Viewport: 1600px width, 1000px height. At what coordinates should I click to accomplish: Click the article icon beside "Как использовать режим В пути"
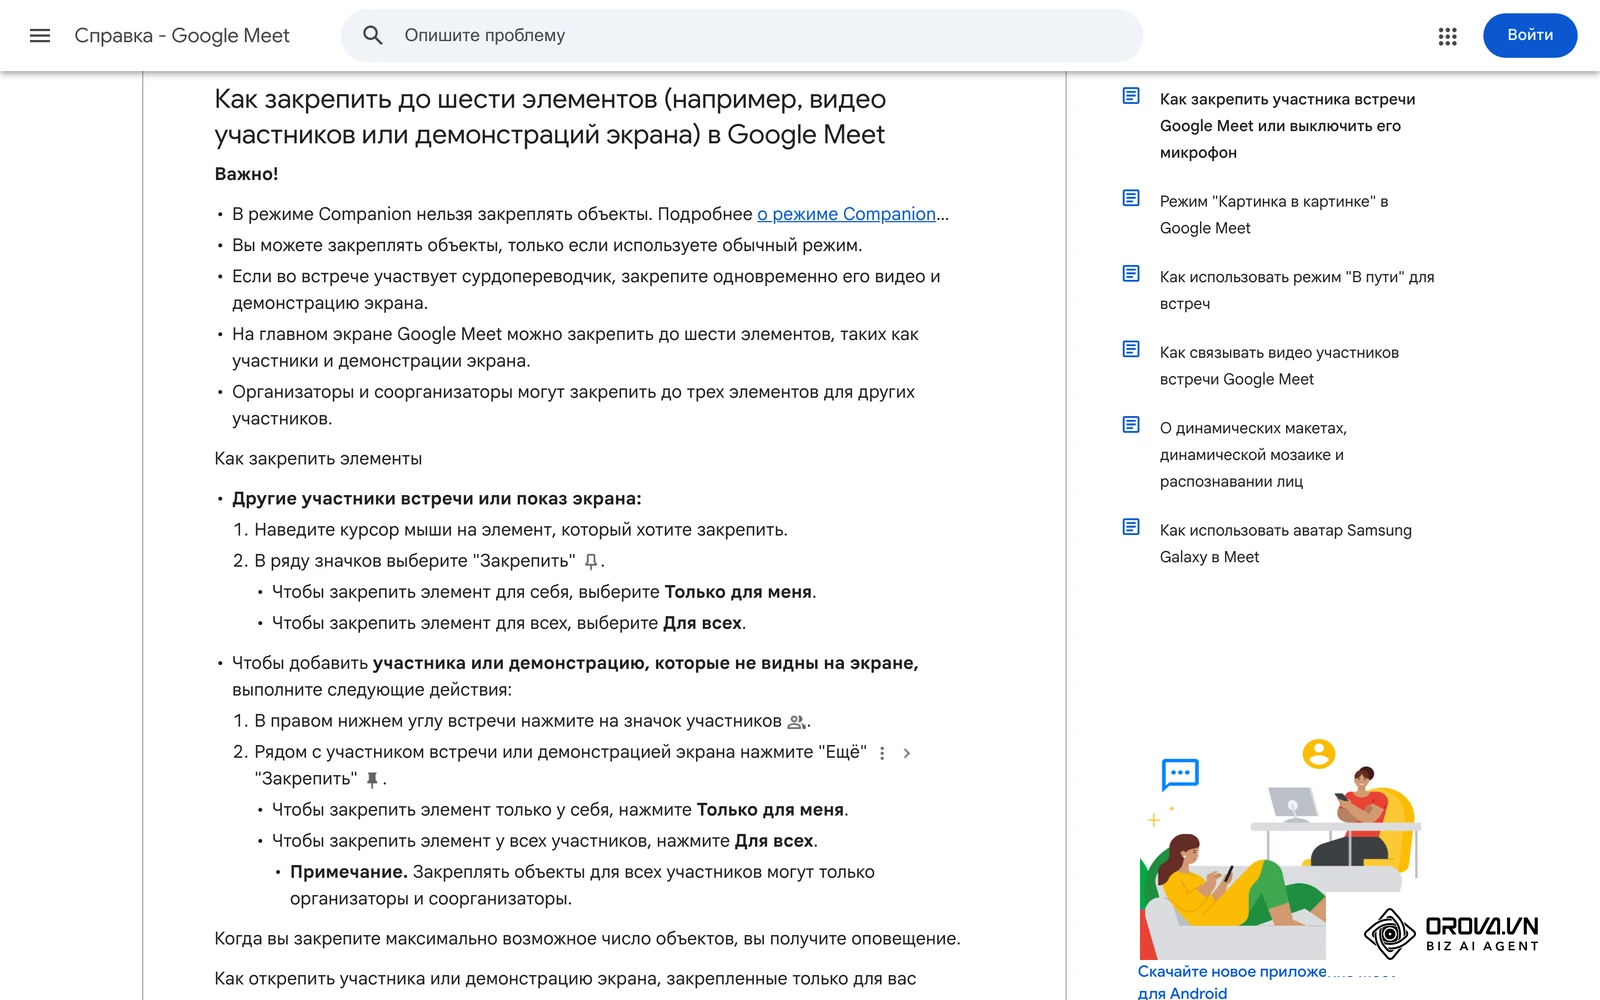(x=1131, y=274)
